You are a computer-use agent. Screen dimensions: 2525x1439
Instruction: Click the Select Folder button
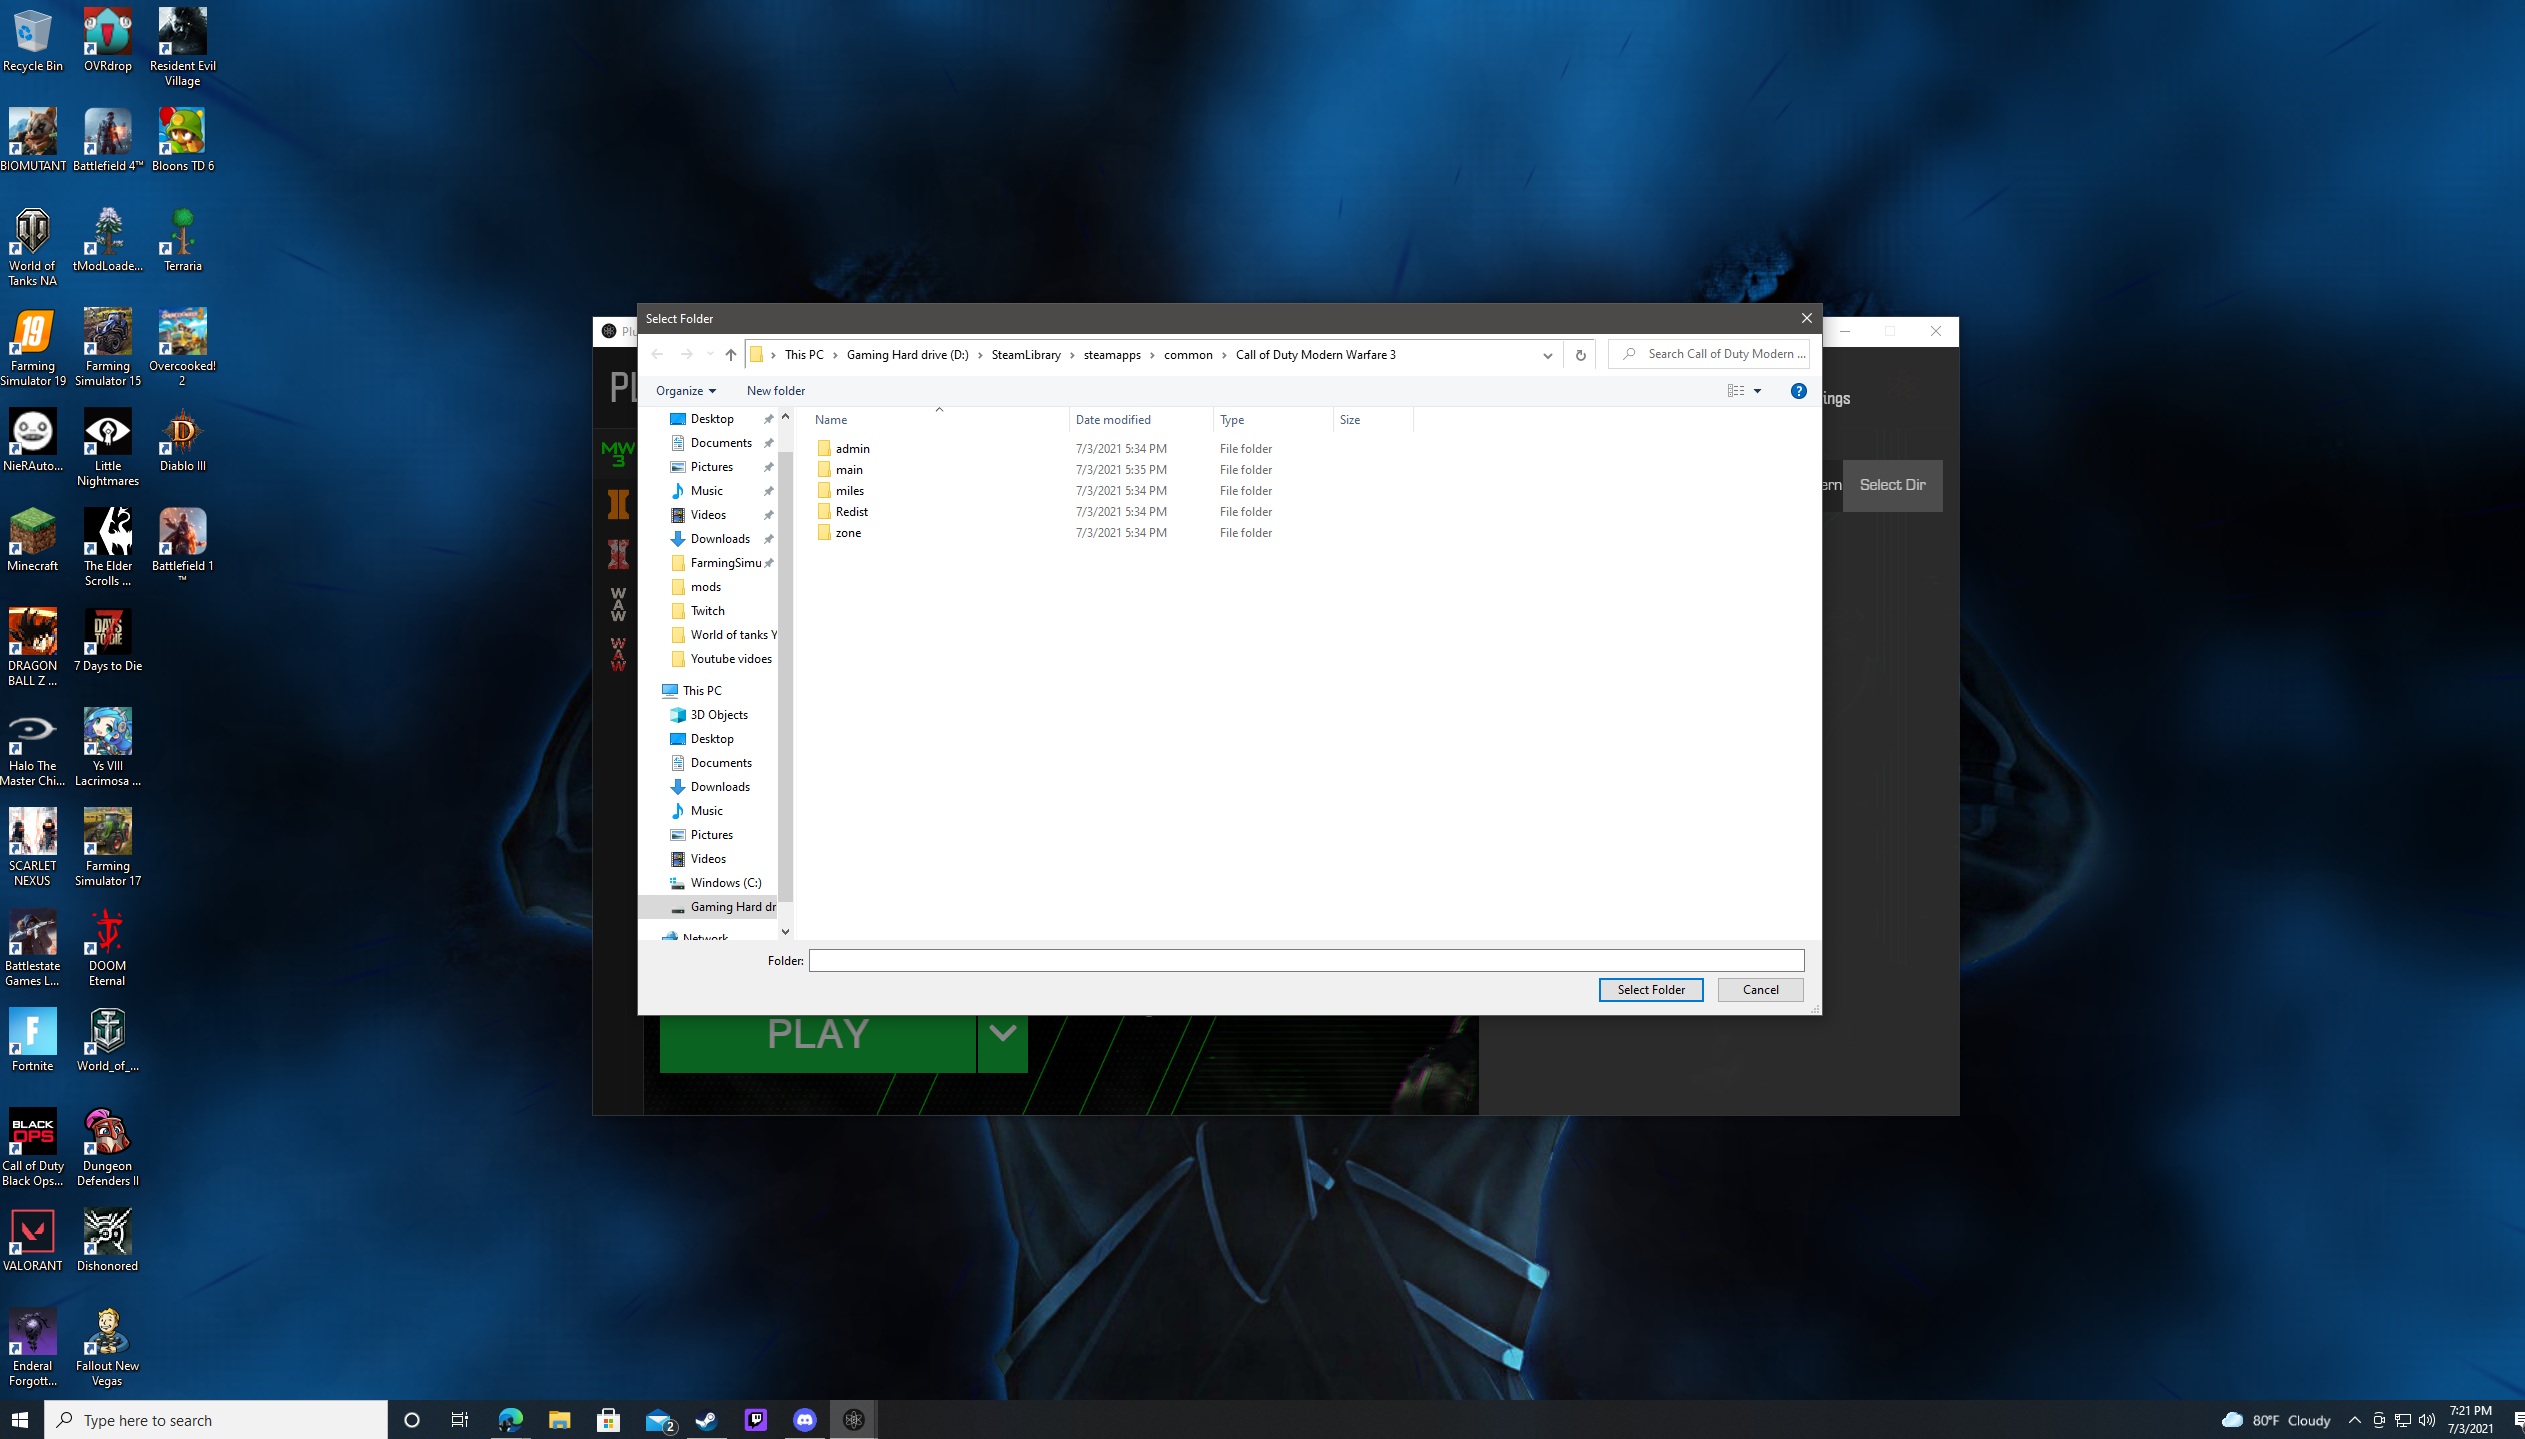pos(1650,989)
